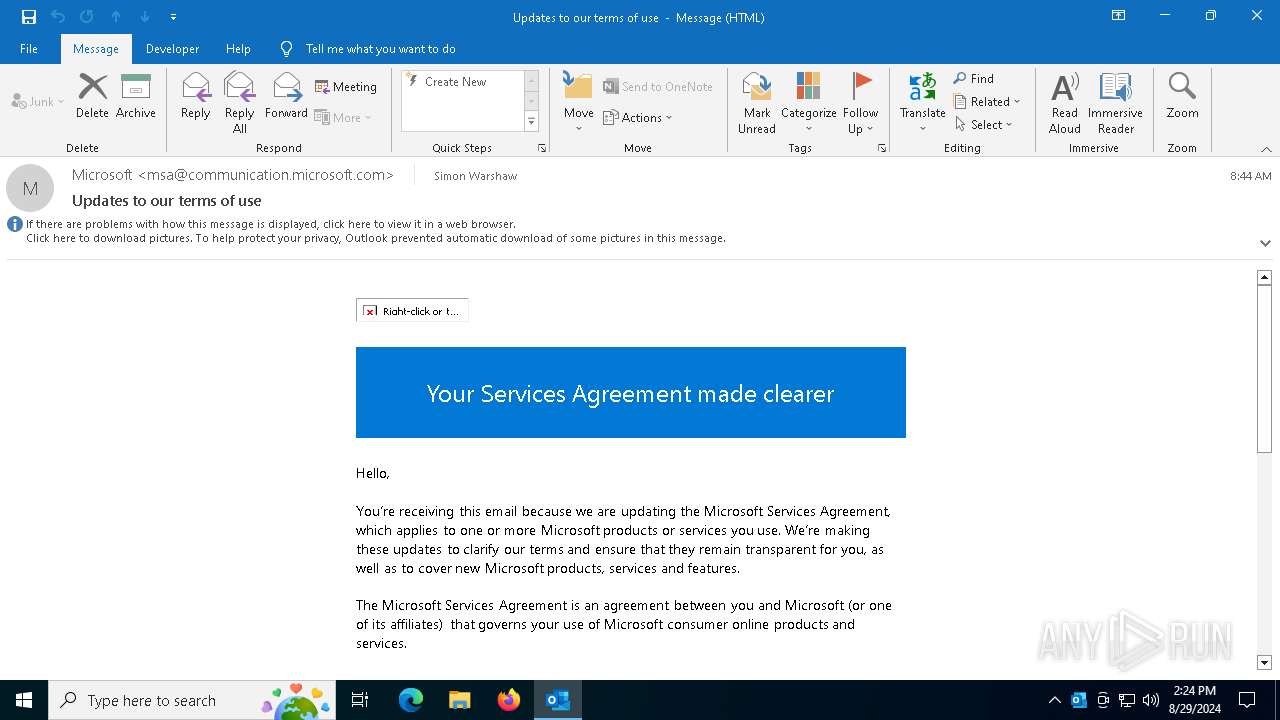Open the Windows Start menu

[x=24, y=700]
